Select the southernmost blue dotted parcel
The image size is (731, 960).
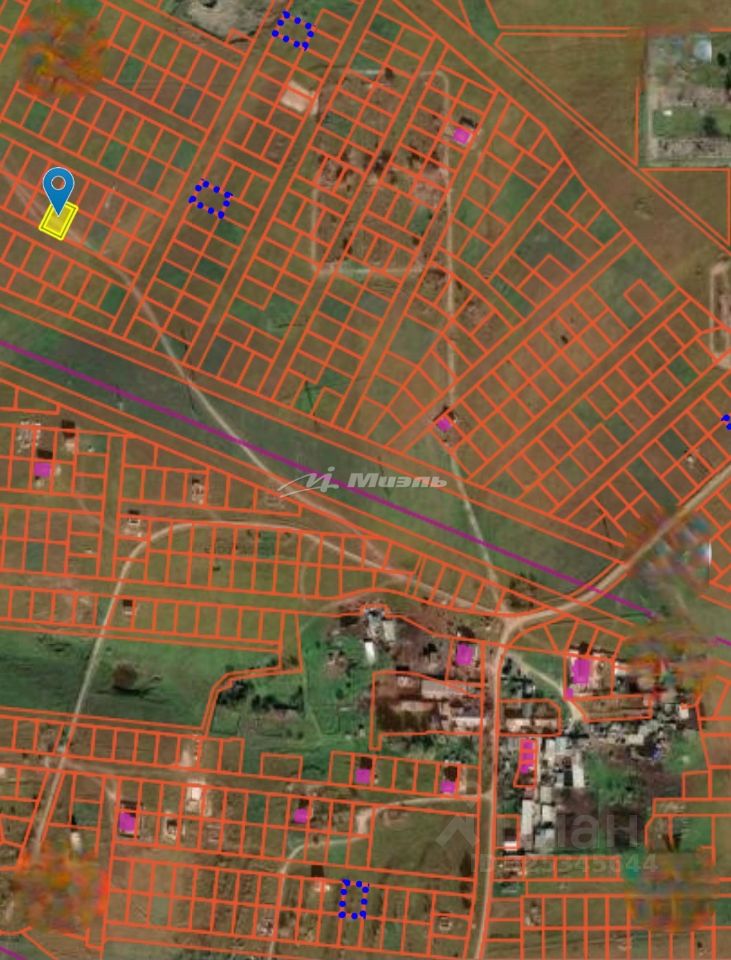pos(354,899)
